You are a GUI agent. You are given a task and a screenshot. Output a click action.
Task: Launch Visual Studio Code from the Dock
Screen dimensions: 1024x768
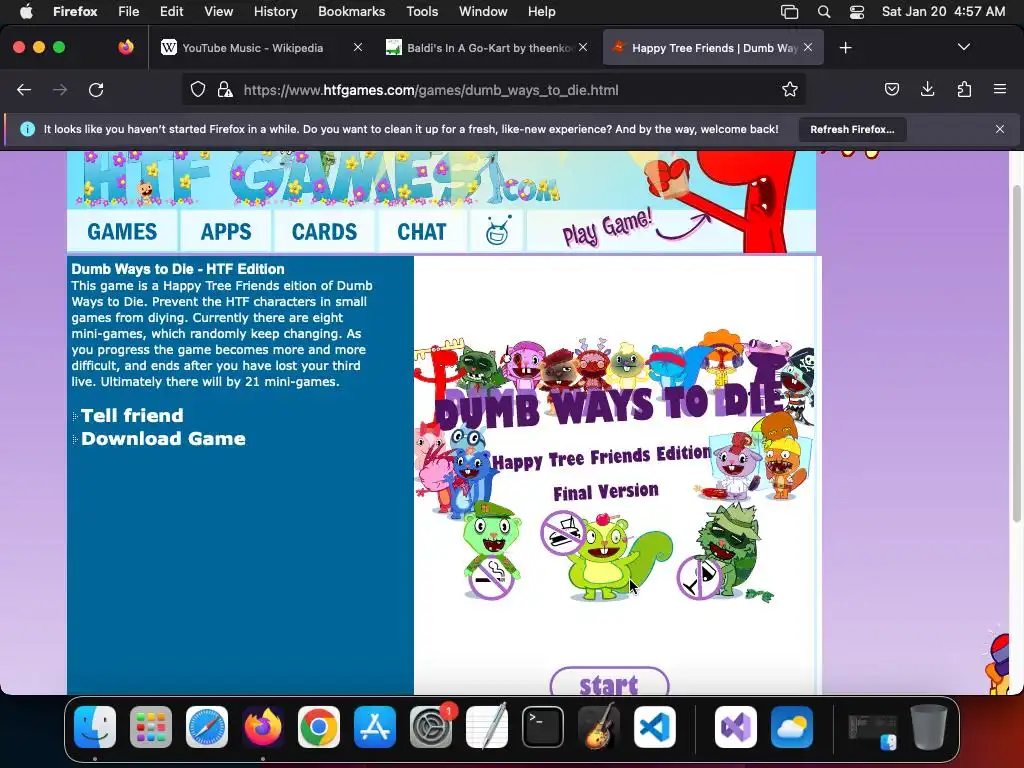[655, 727]
